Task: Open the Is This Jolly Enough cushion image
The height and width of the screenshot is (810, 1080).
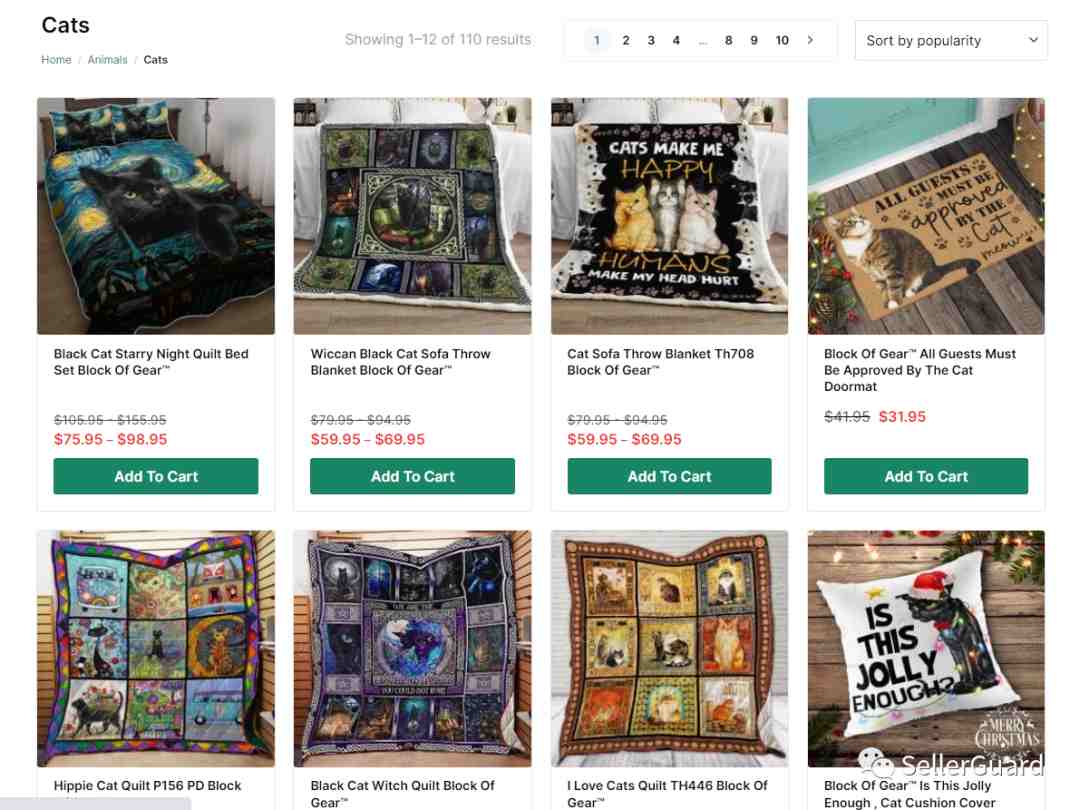Action: click(x=926, y=648)
